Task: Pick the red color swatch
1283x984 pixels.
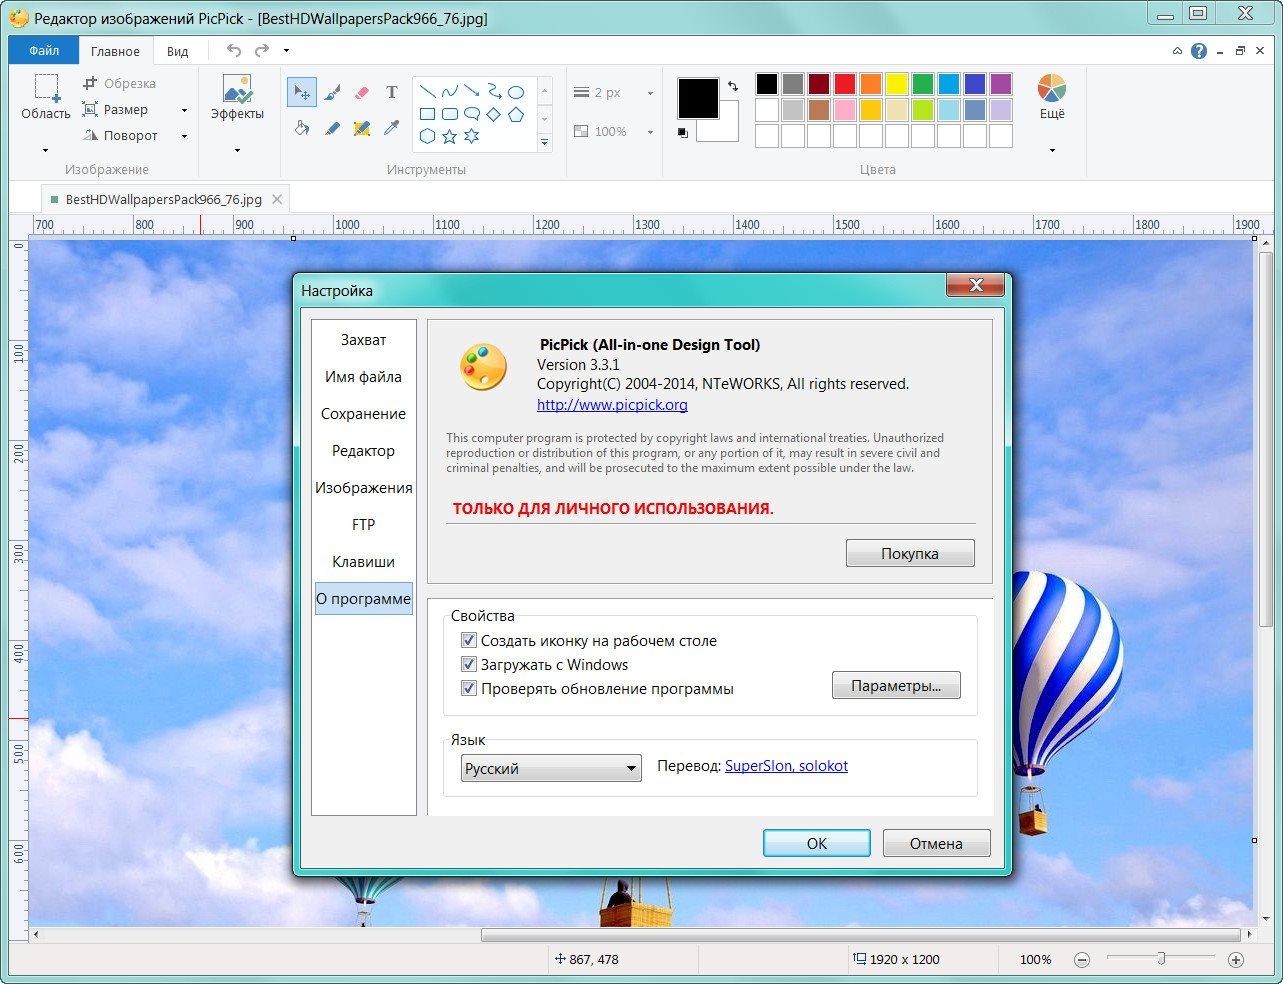Action: (845, 84)
